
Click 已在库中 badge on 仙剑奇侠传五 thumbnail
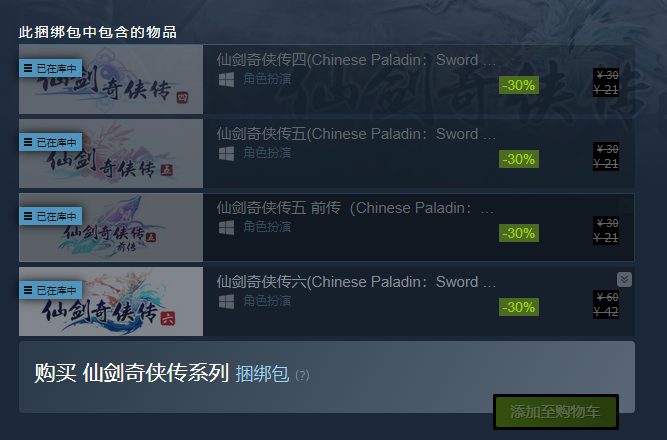click(x=50, y=142)
